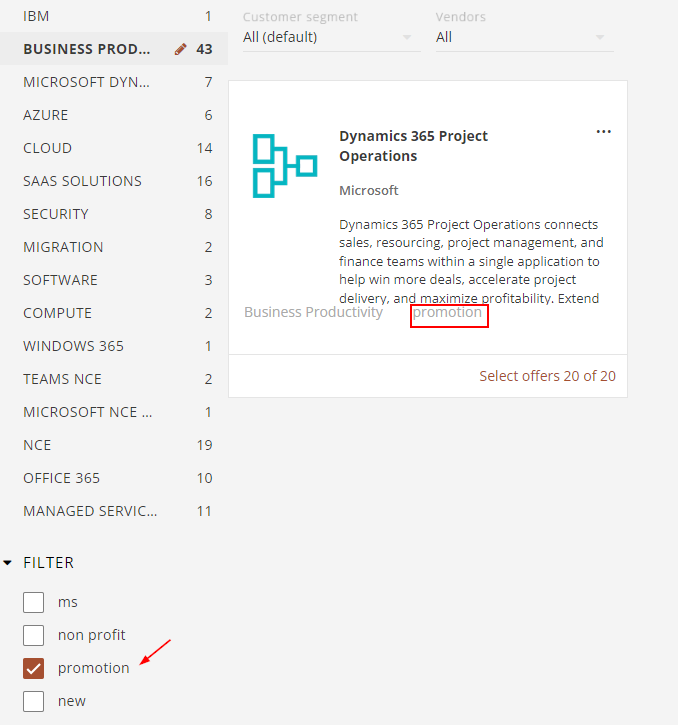The height and width of the screenshot is (725, 678).
Task: Enable the non profit filter checkbox
Action: click(33, 635)
